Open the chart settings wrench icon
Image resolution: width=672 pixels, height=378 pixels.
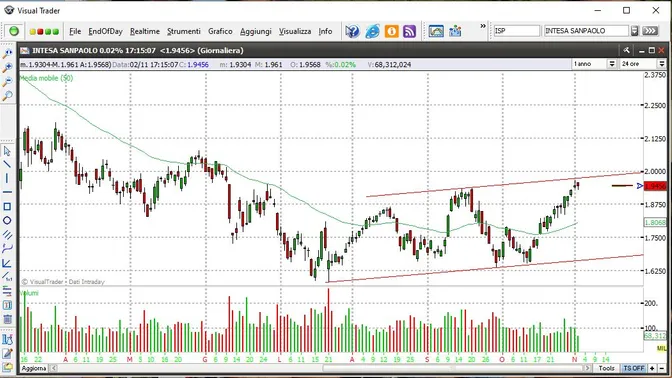627,51
